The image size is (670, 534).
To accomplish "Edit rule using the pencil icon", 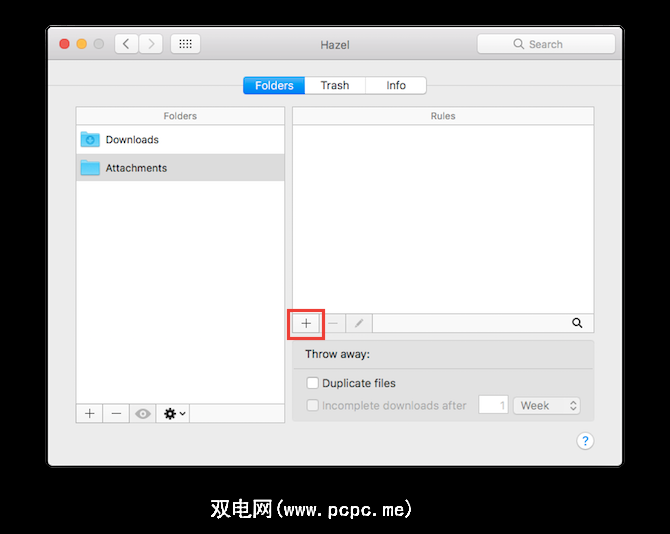I will [359, 323].
